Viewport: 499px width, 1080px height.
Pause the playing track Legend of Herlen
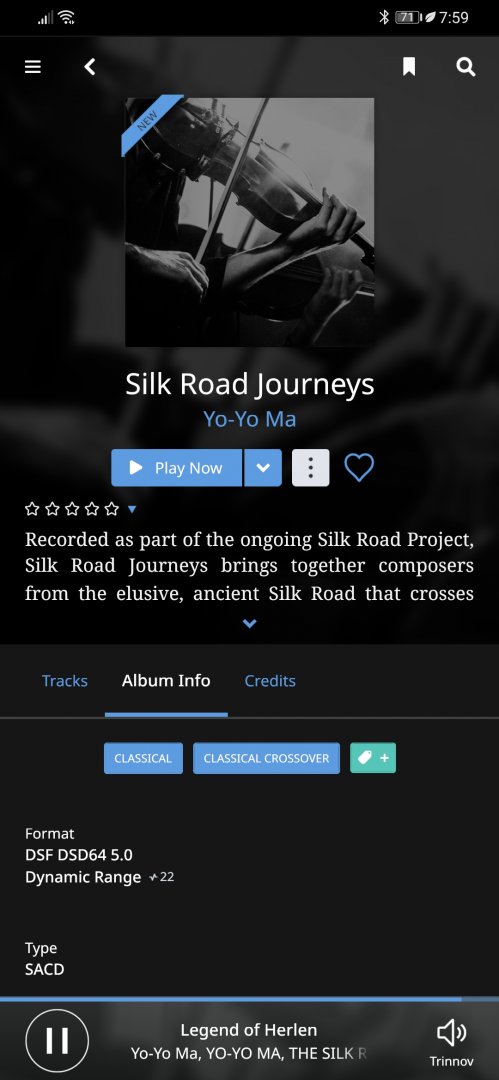(x=57, y=1041)
